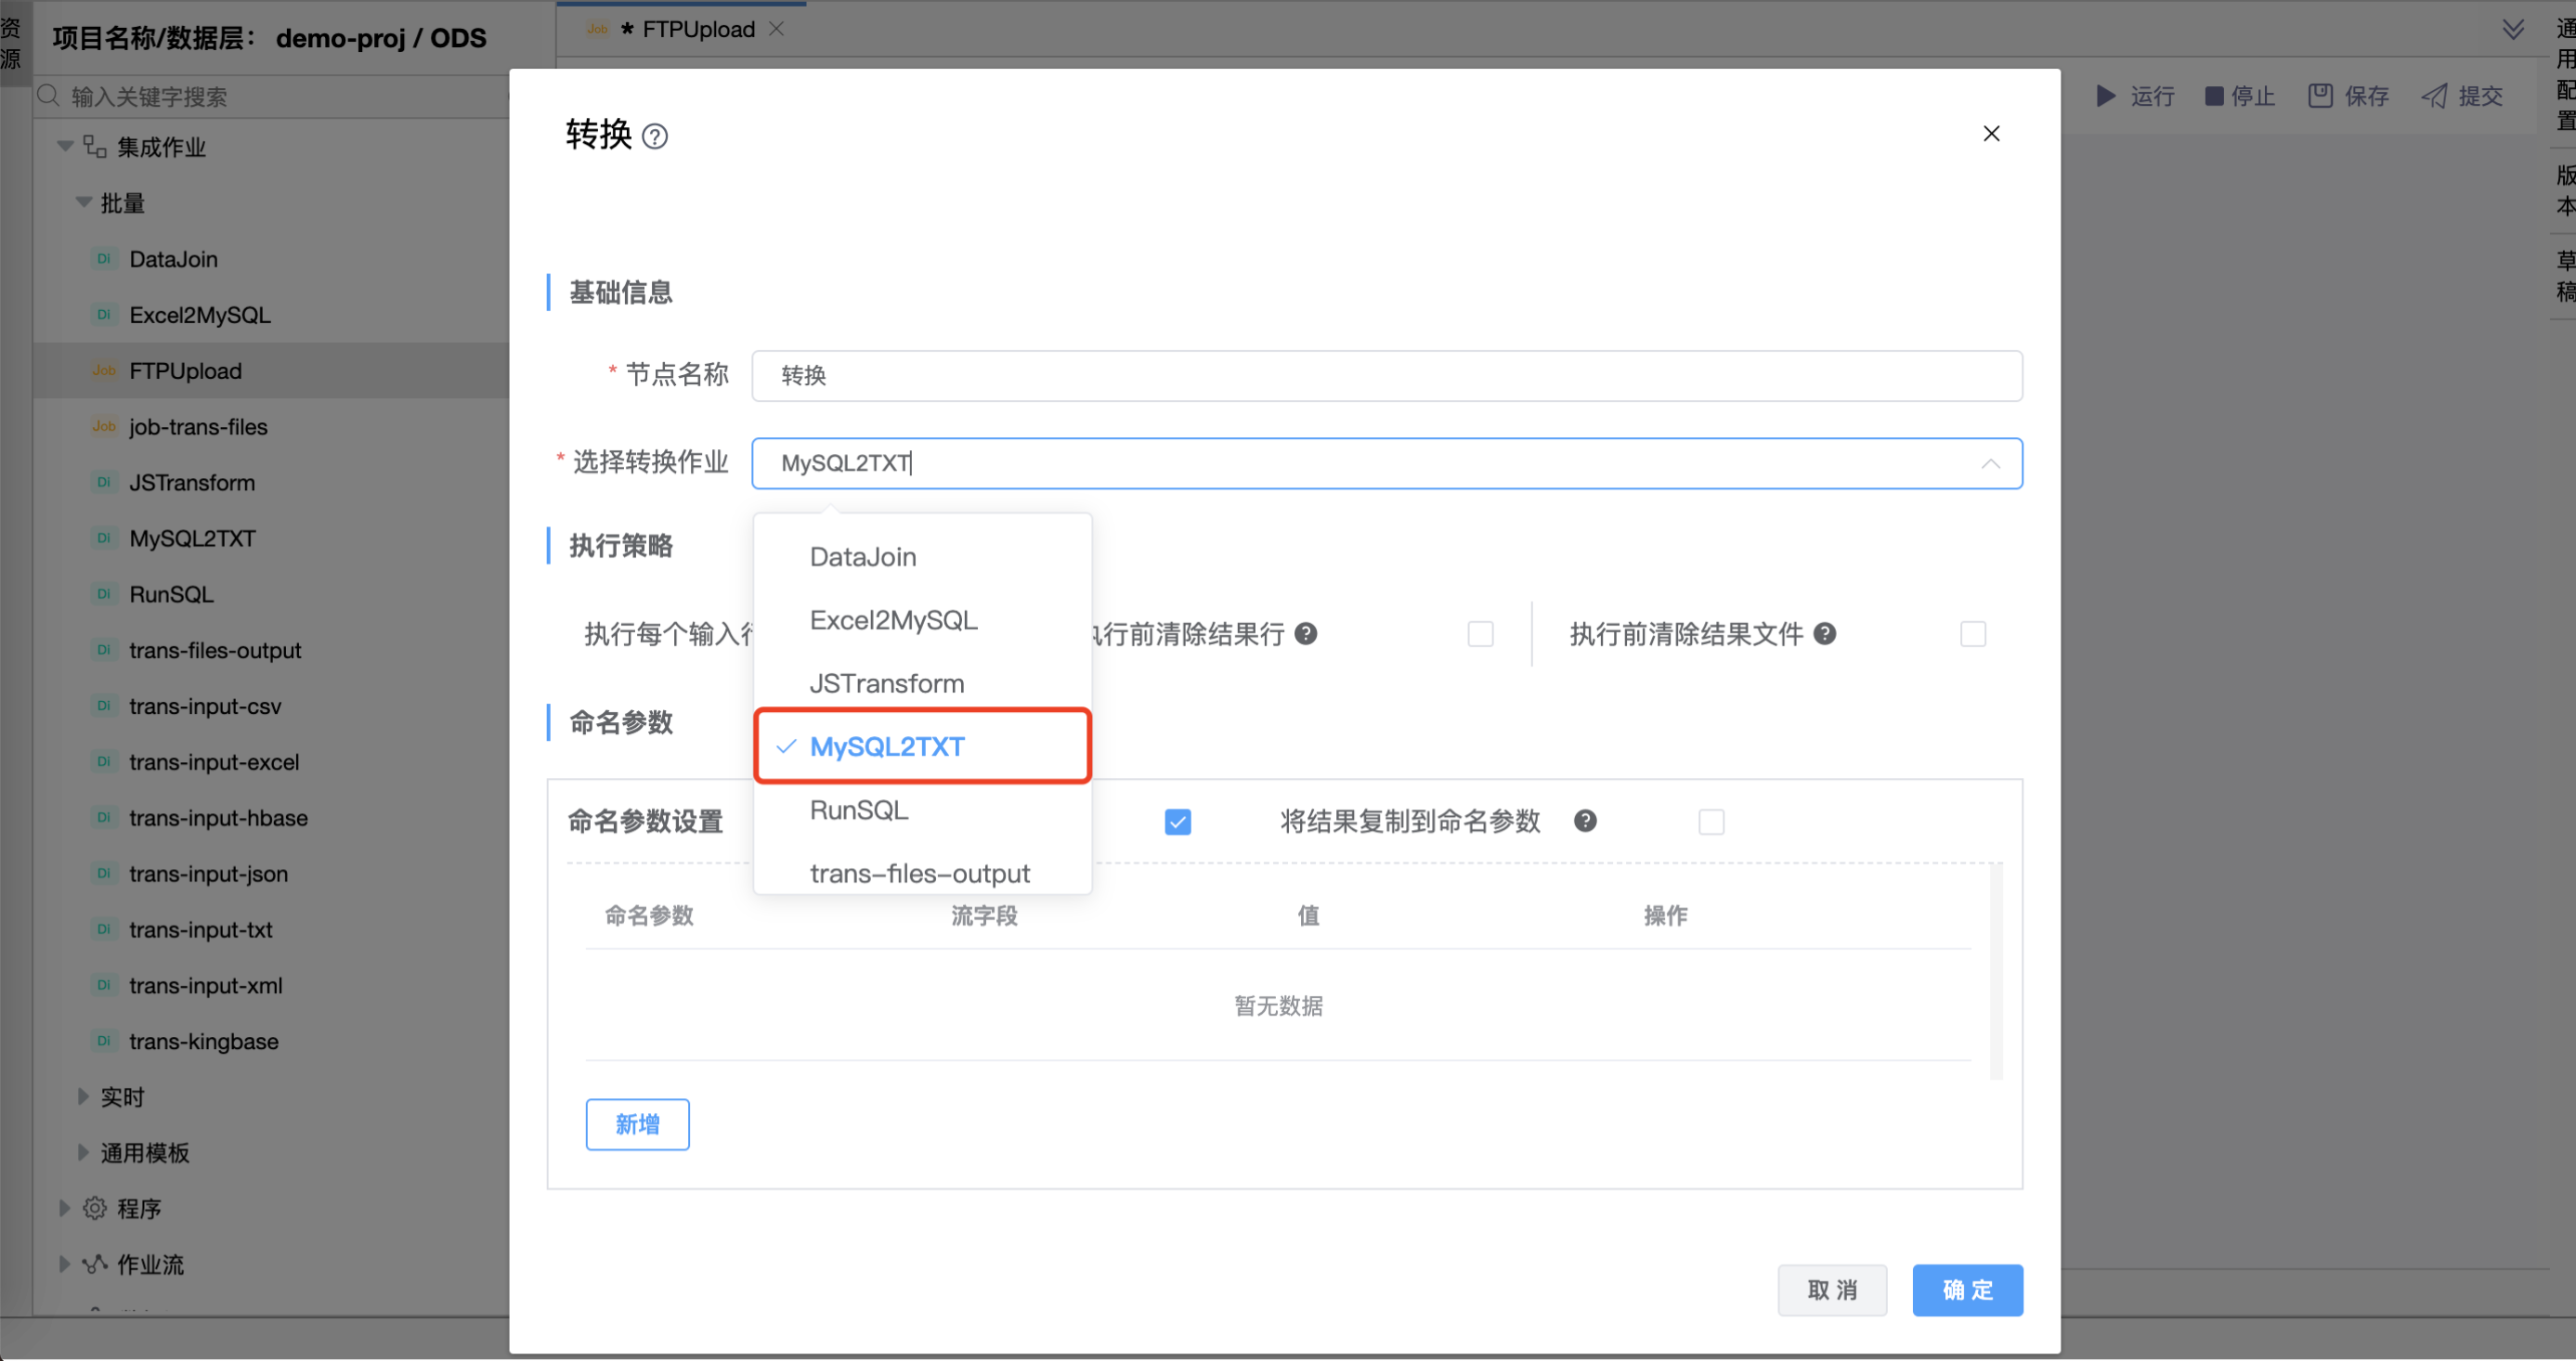Choose JSTransform in the dropdown list
Screen dimensions: 2576x1361
point(886,684)
